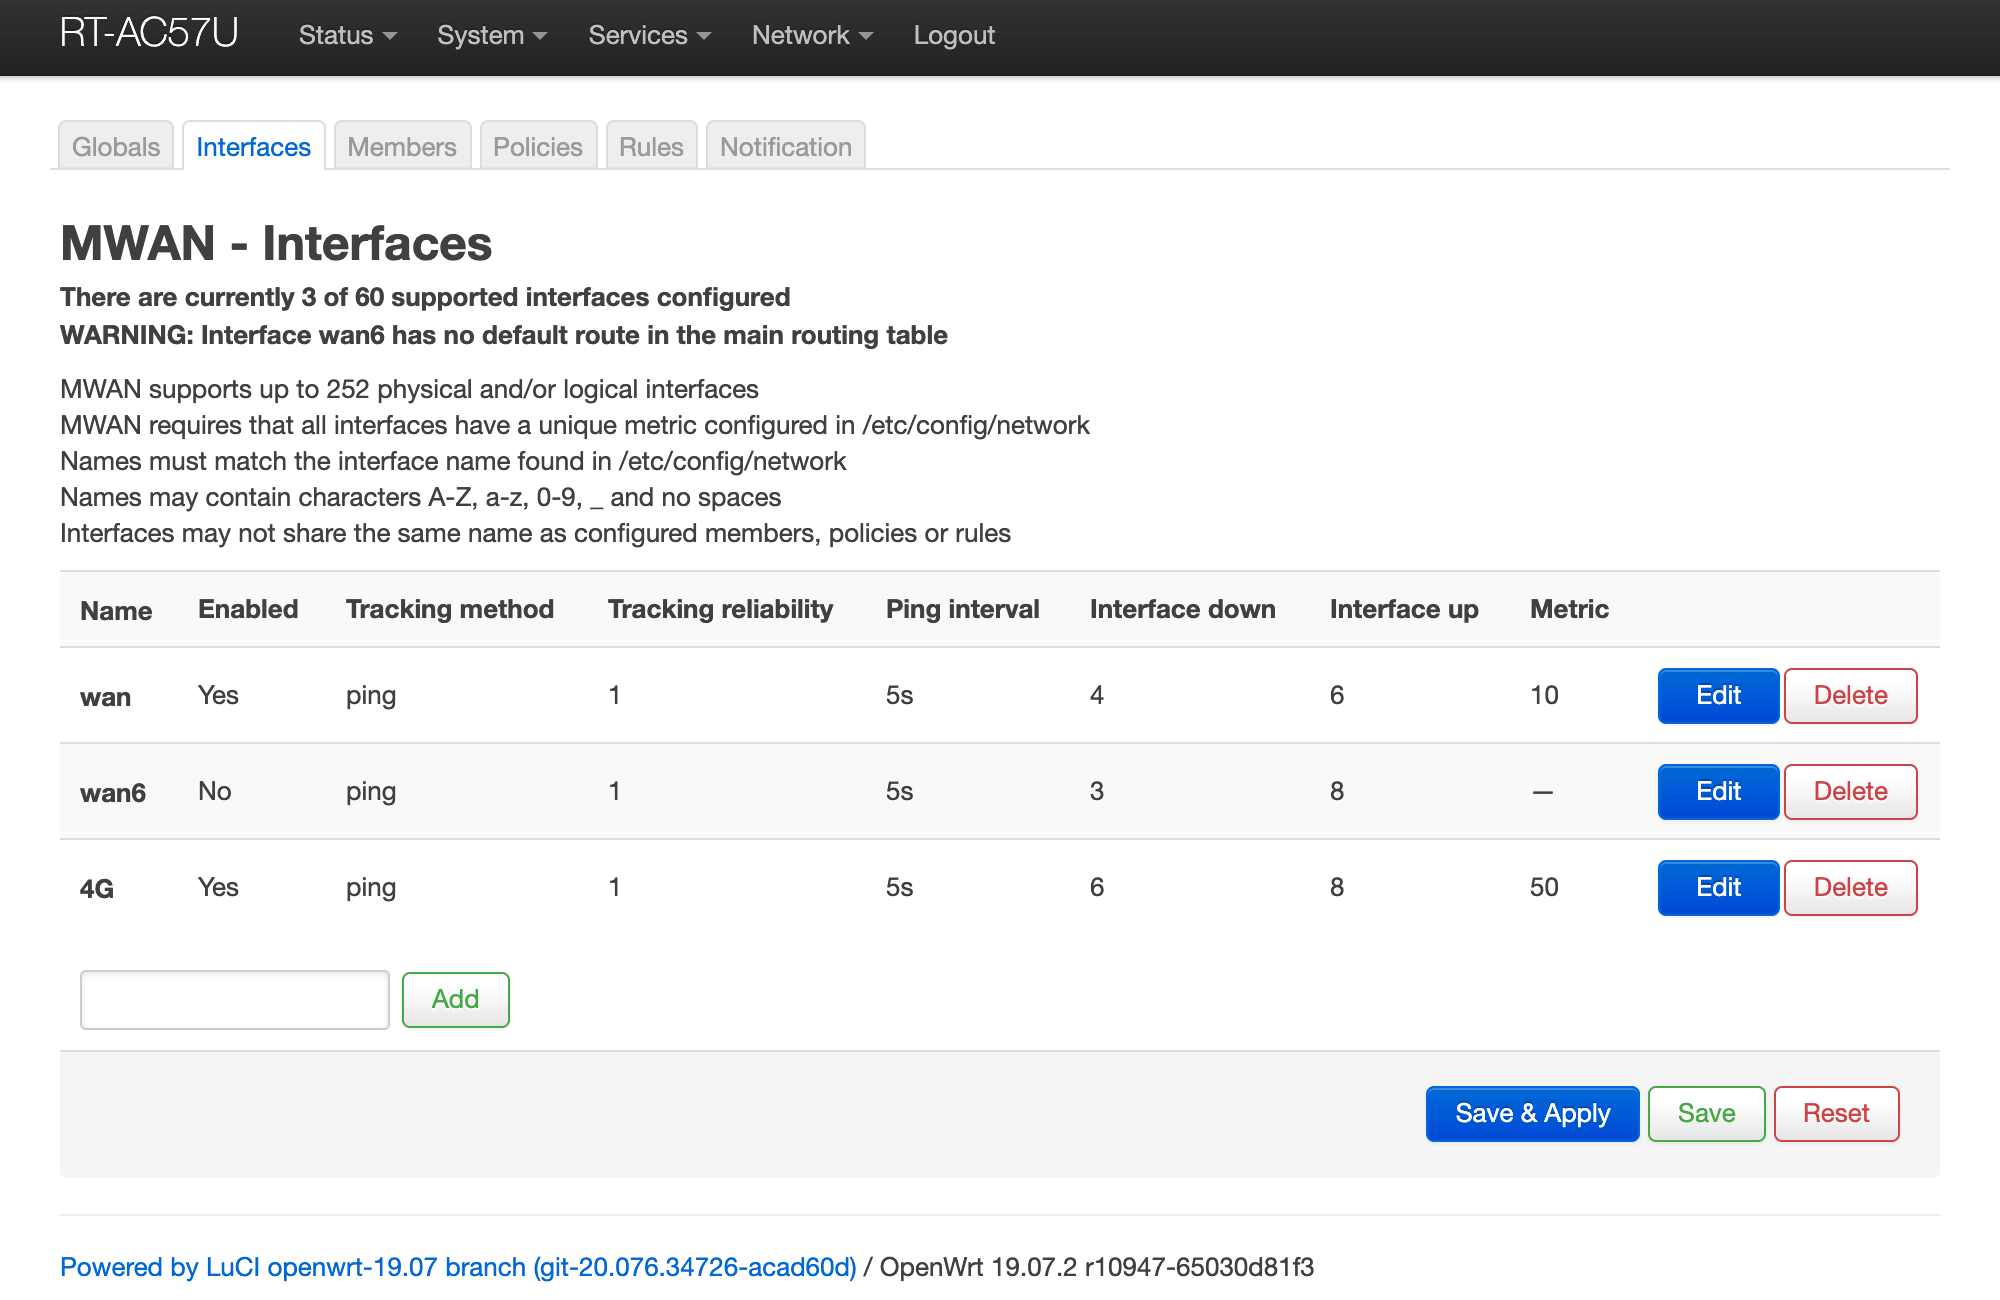The image size is (2000, 1300).
Task: Edit the wan interface
Action: (1718, 695)
